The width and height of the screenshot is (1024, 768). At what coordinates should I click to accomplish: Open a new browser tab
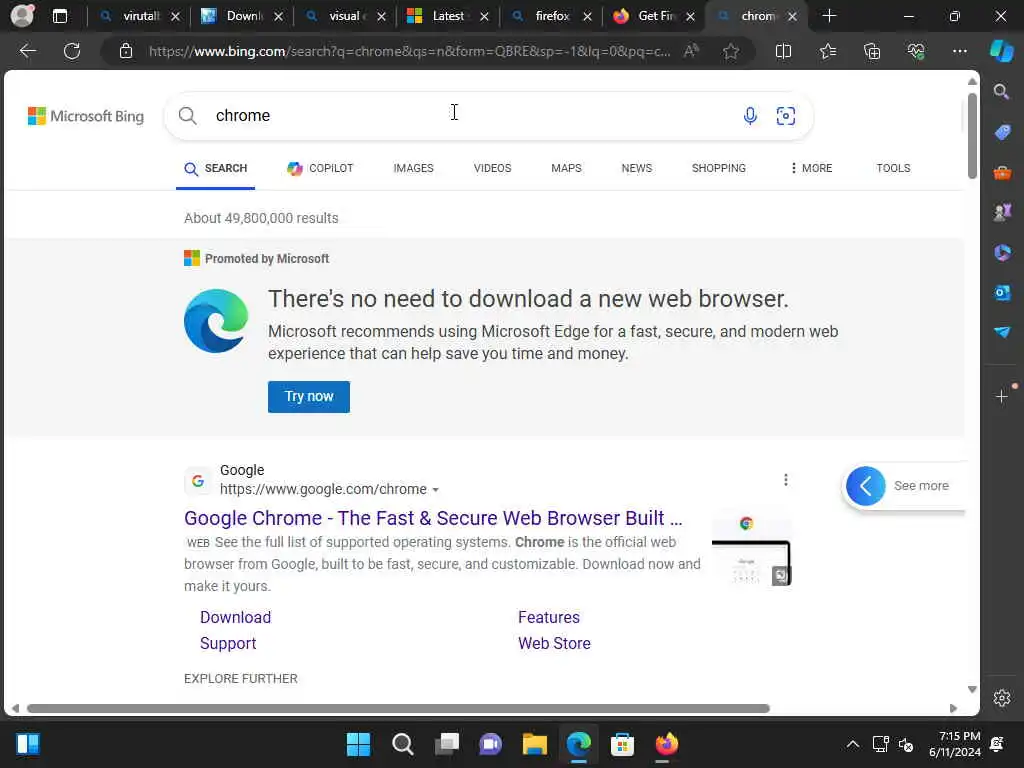pos(829,16)
